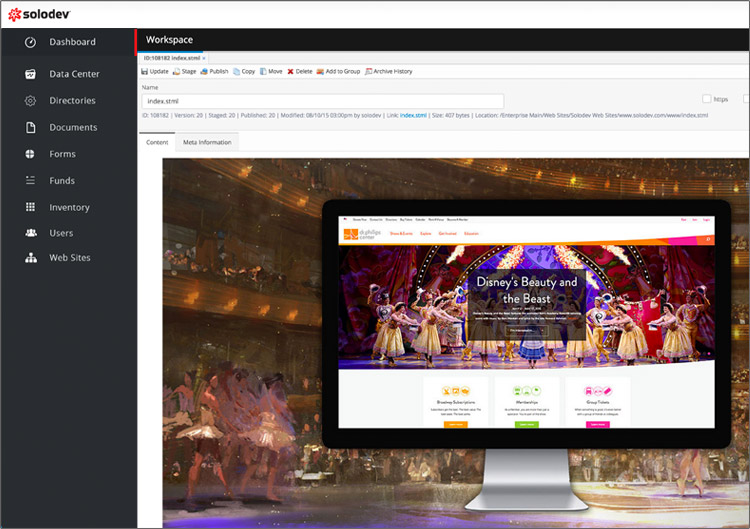Switch to the Content tab
This screenshot has width=750, height=529.
coord(157,142)
